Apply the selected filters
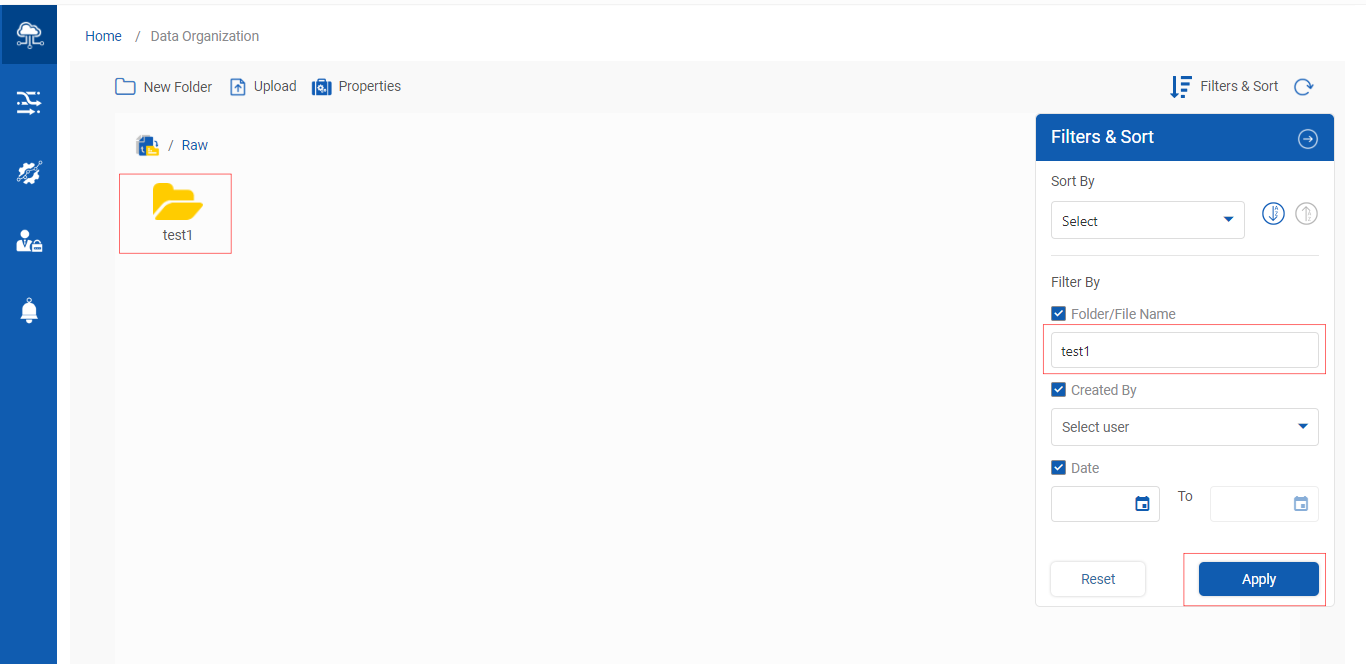 (x=1258, y=579)
